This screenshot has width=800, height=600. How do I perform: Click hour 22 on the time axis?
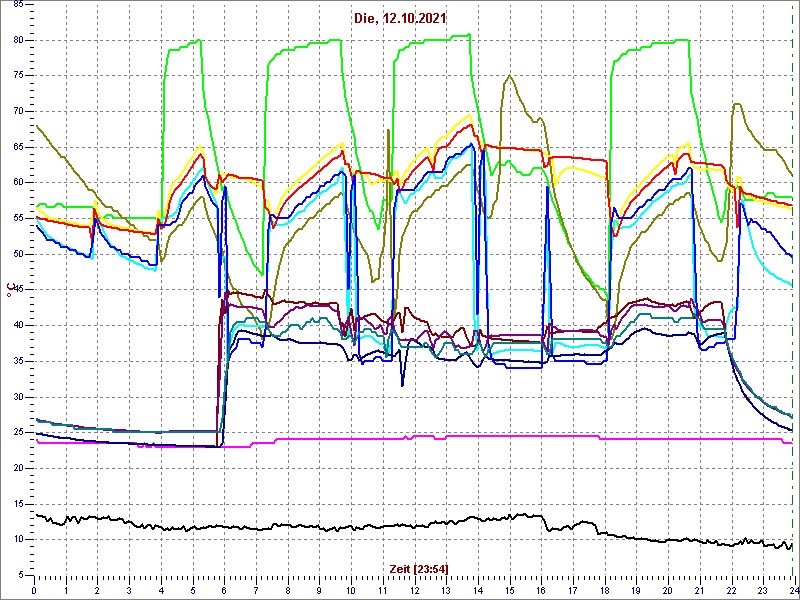pyautogui.click(x=731, y=590)
